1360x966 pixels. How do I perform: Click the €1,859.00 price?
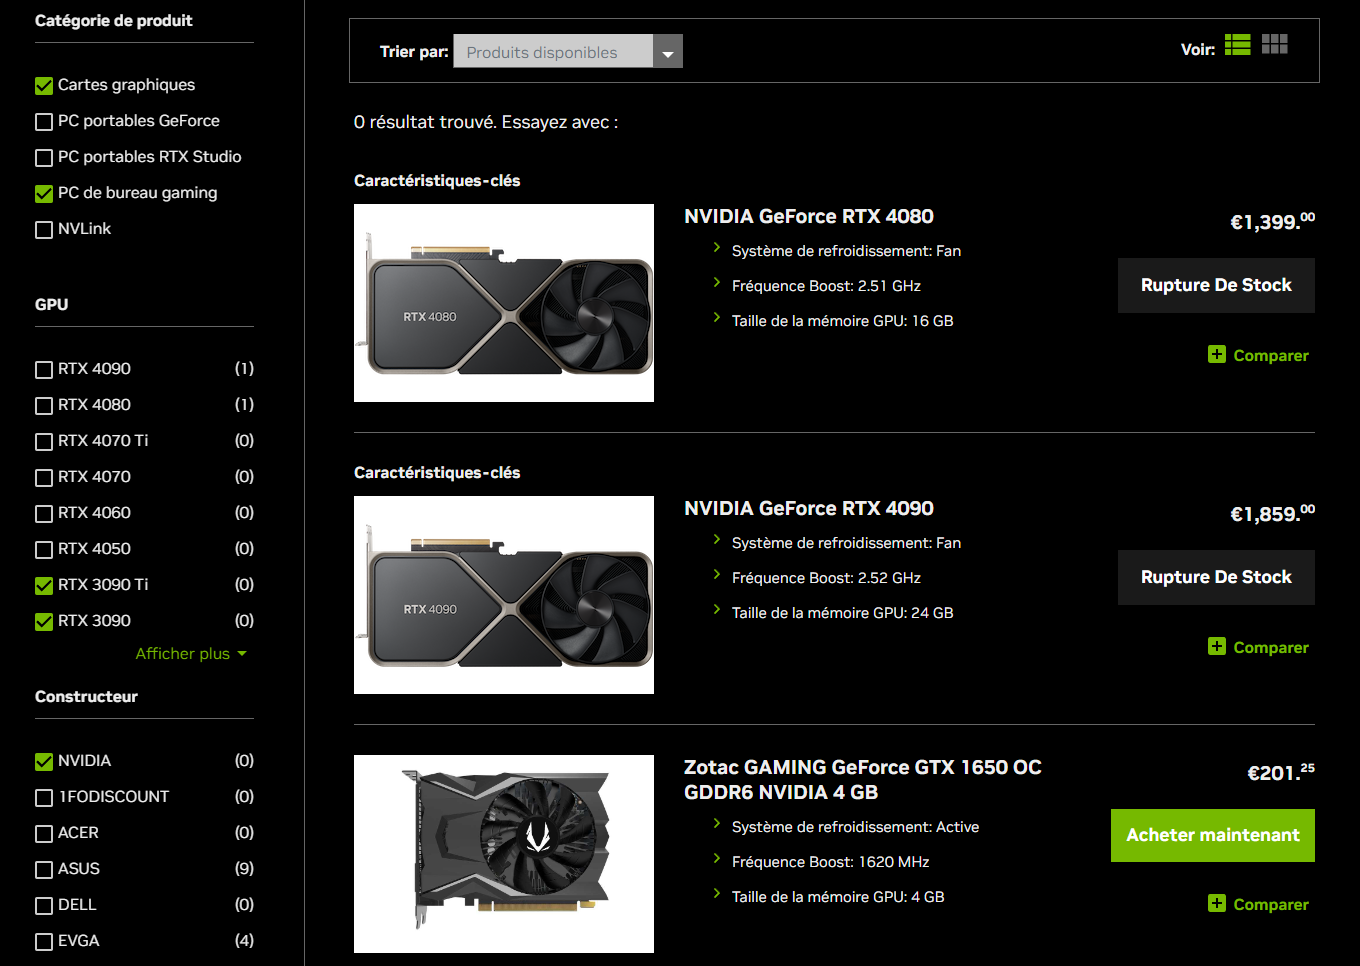[1272, 514]
